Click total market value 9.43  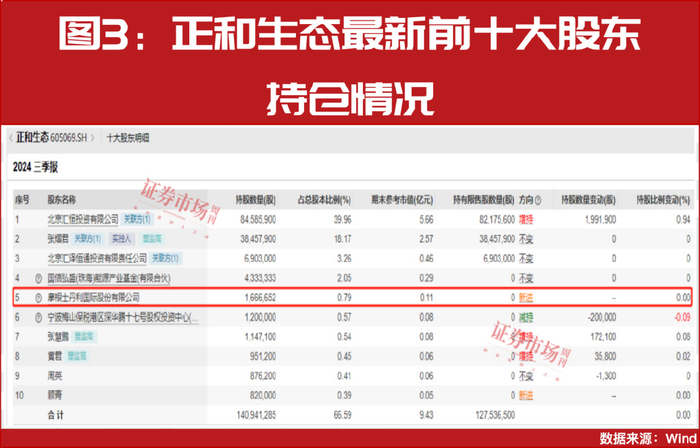click(x=426, y=415)
